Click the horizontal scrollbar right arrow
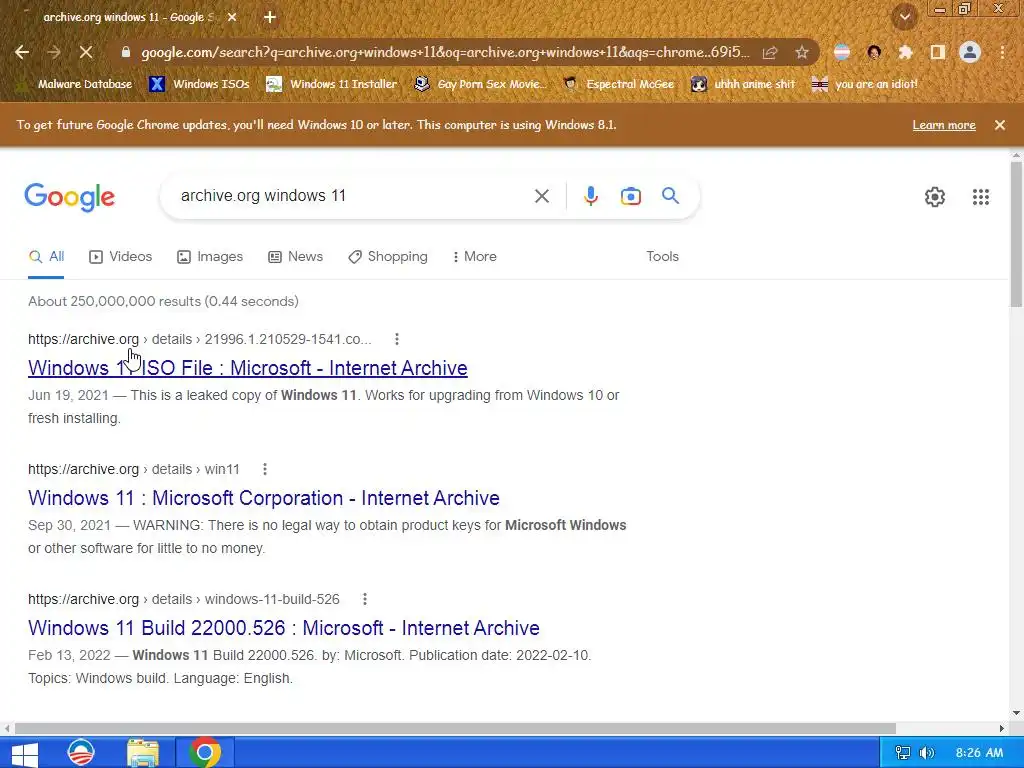This screenshot has height=768, width=1024. click(x=1001, y=728)
